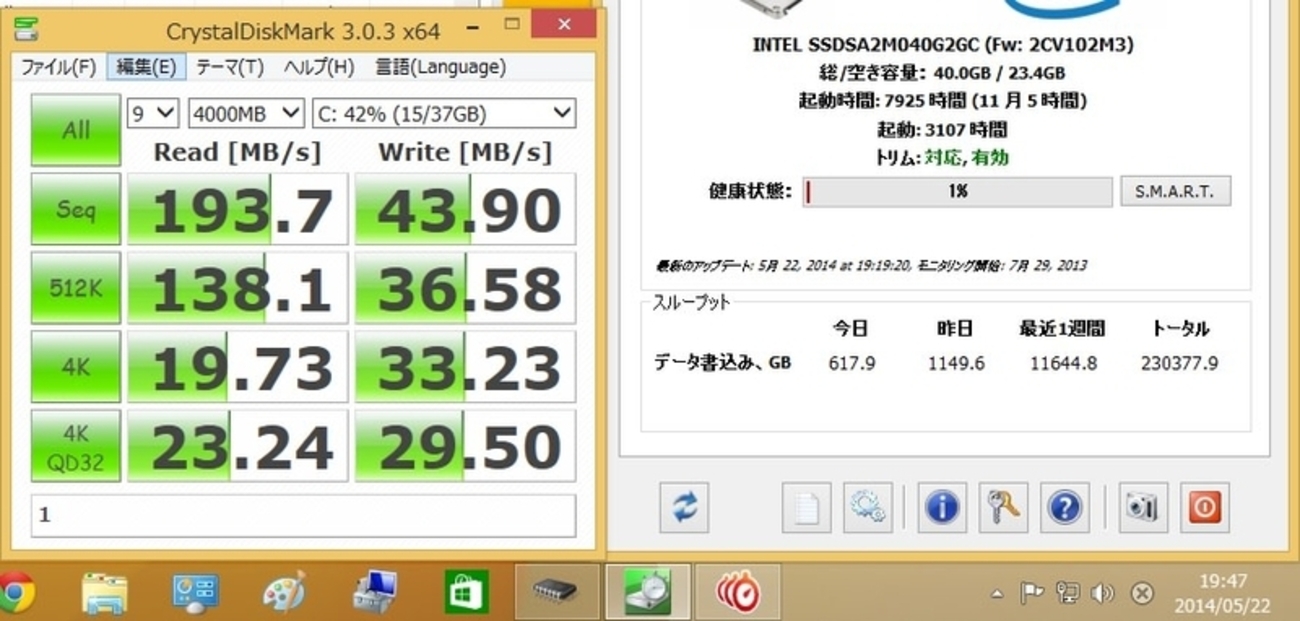The image size is (1300, 621).
Task: Switch to CrystalDiskMark taskbar button
Action: 648,592
